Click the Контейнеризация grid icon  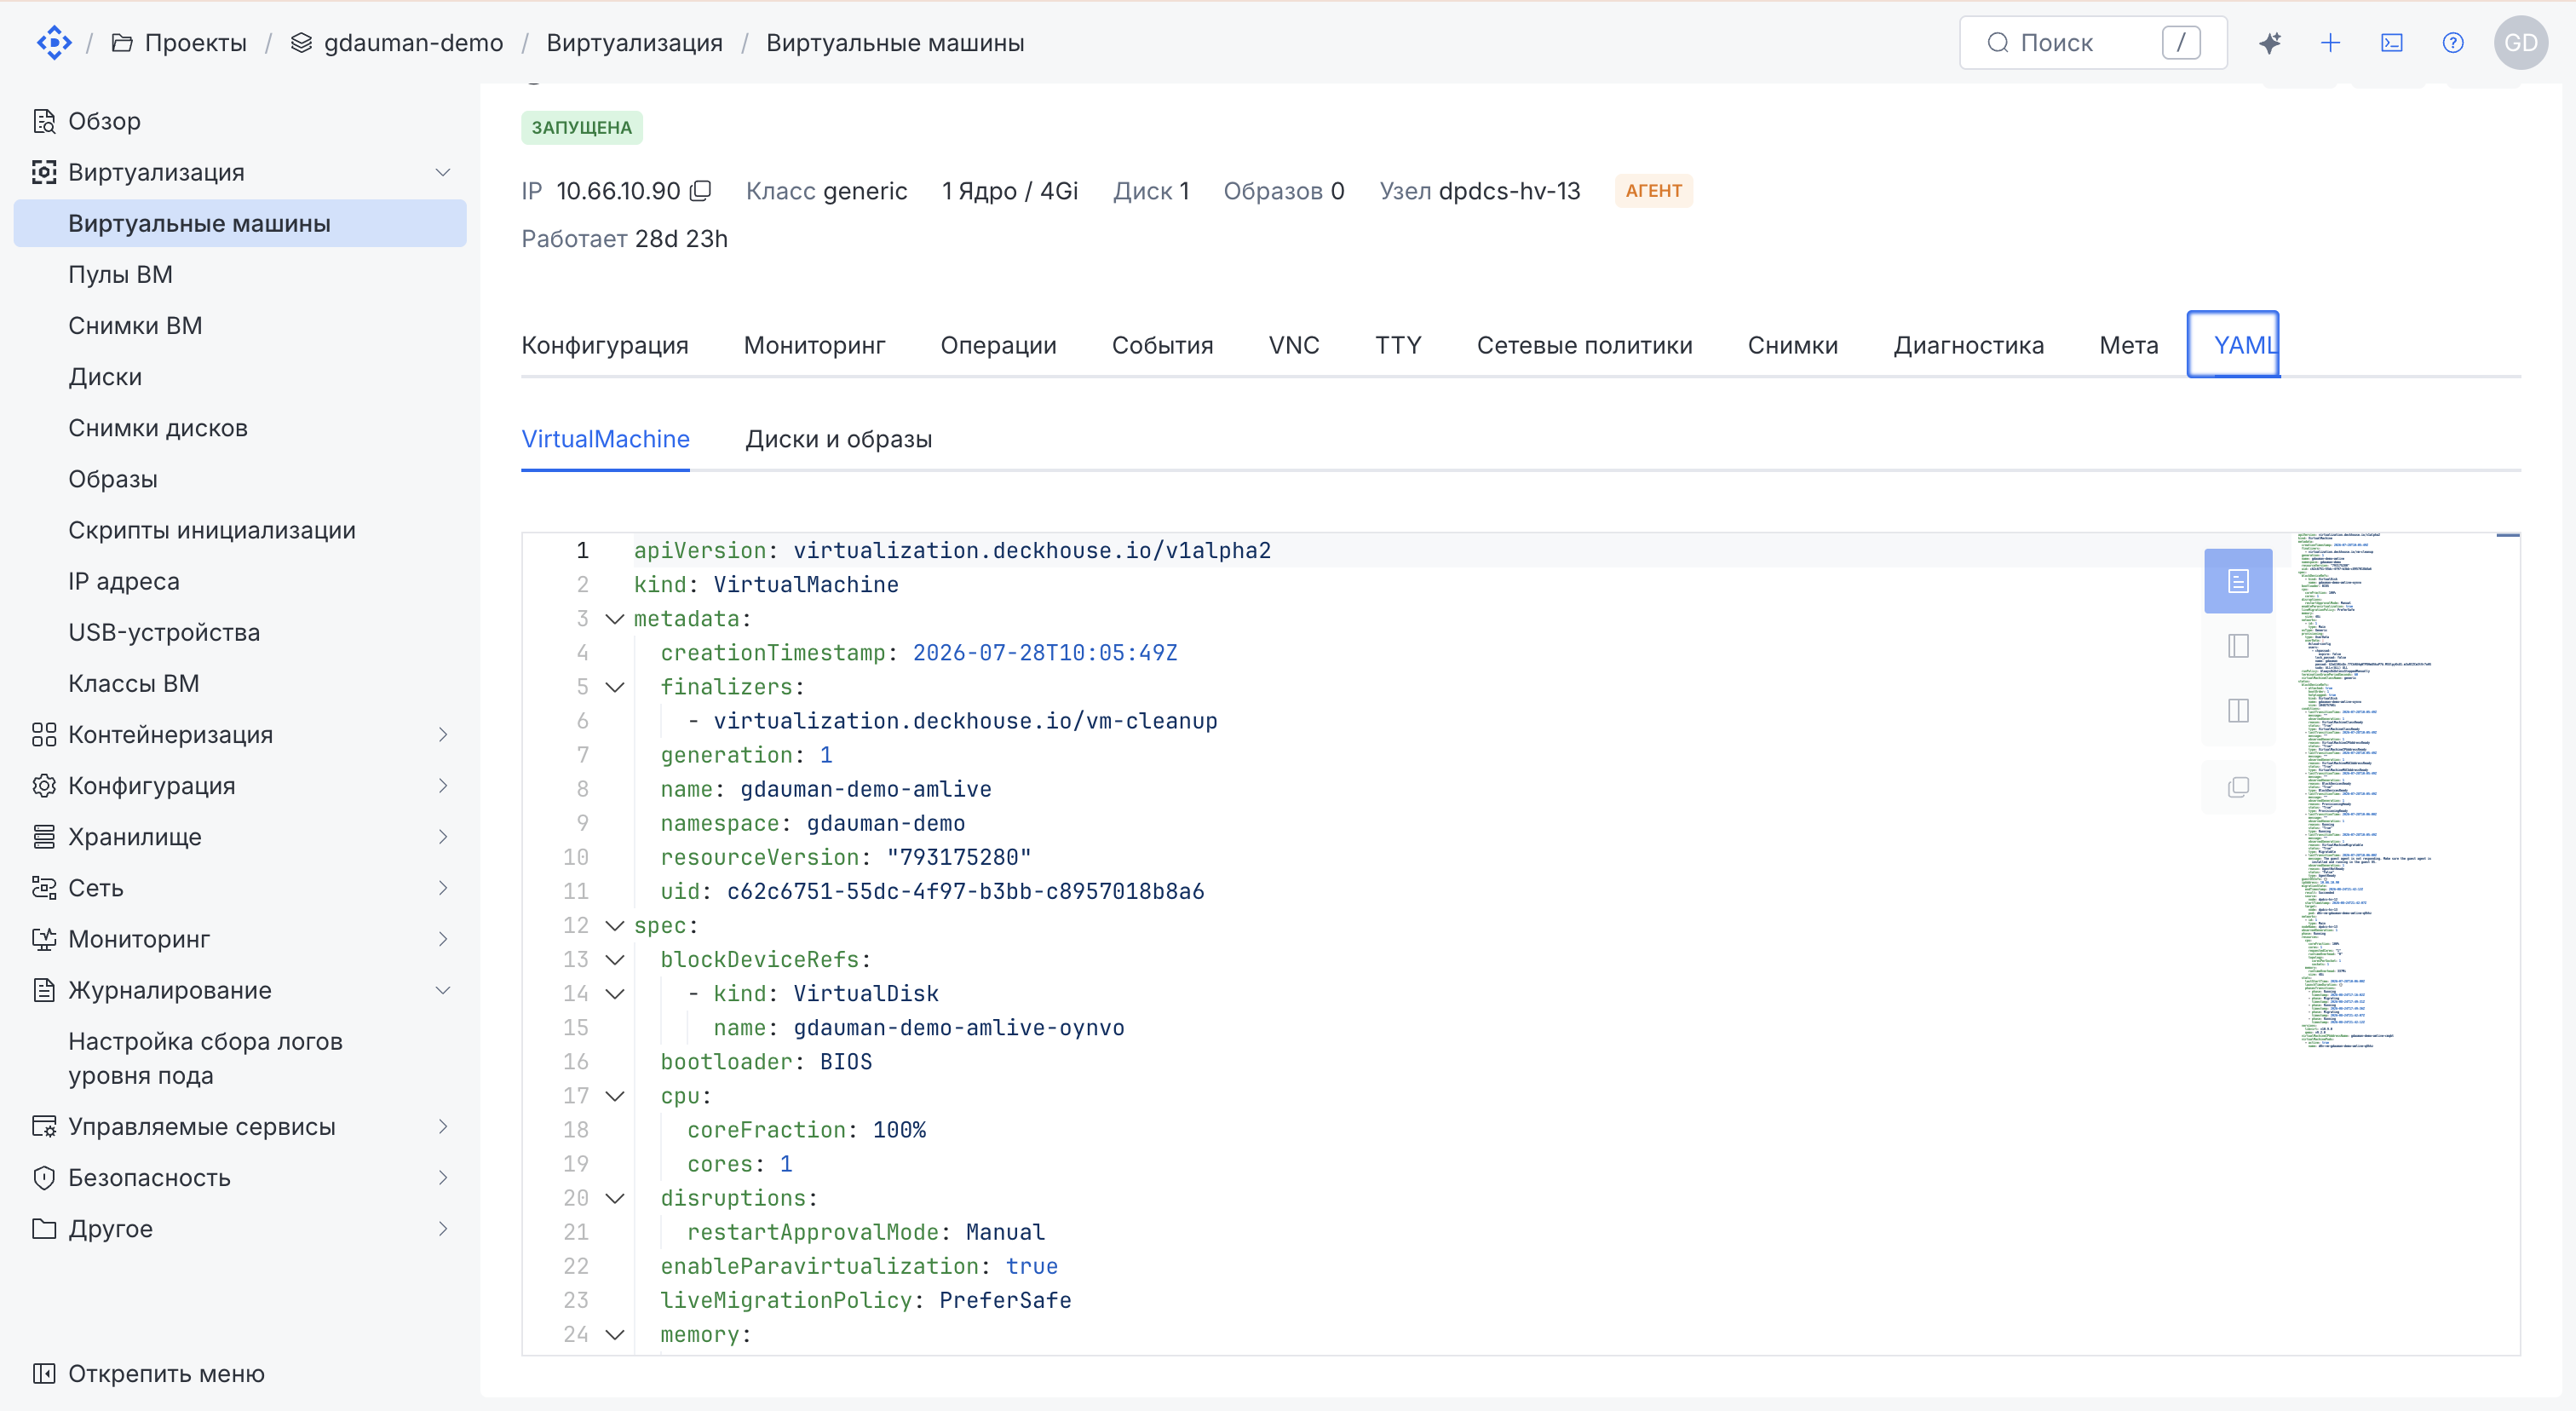[44, 735]
